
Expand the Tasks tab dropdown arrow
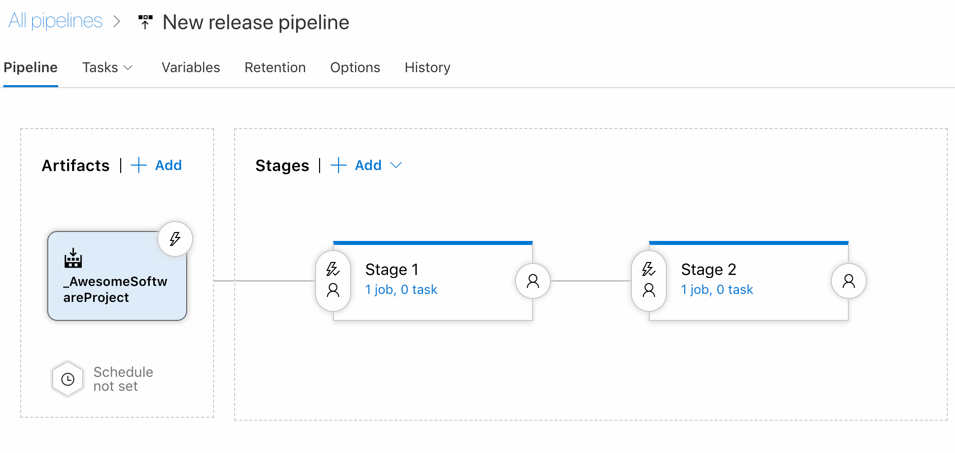click(128, 68)
